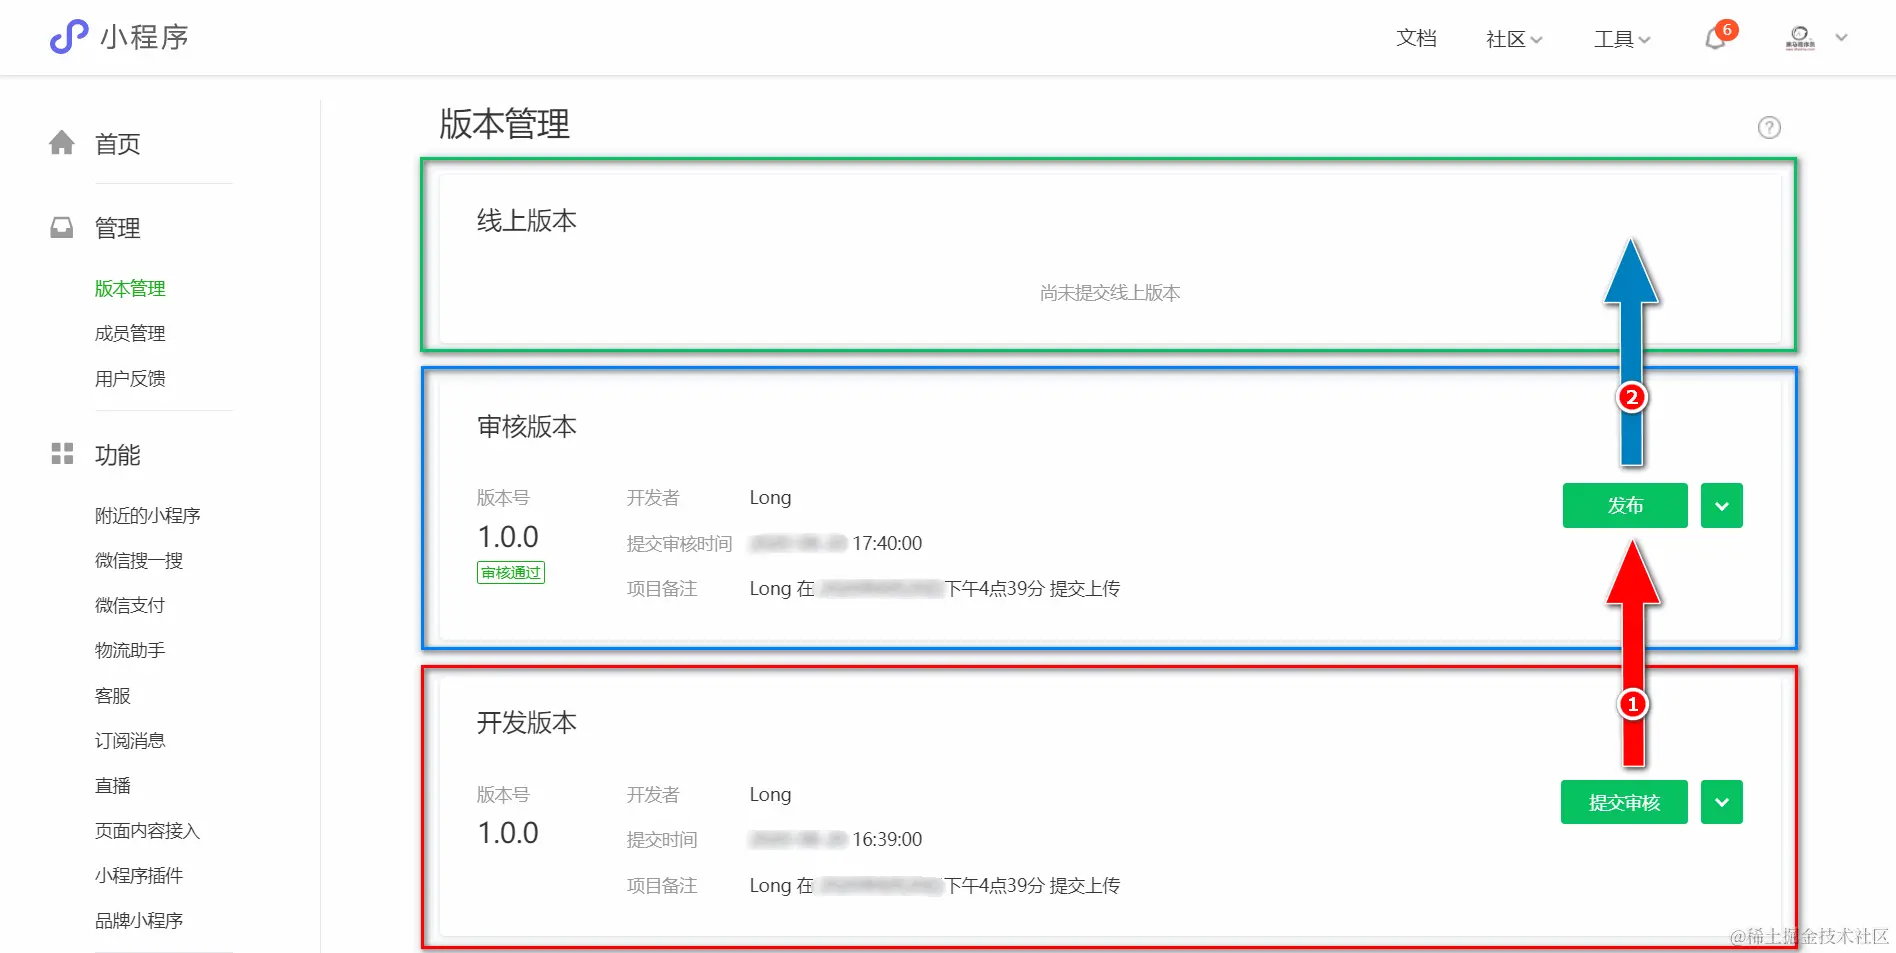1896x953 pixels.
Task: Open 小程序插件 in the sidebar
Action: click(139, 875)
